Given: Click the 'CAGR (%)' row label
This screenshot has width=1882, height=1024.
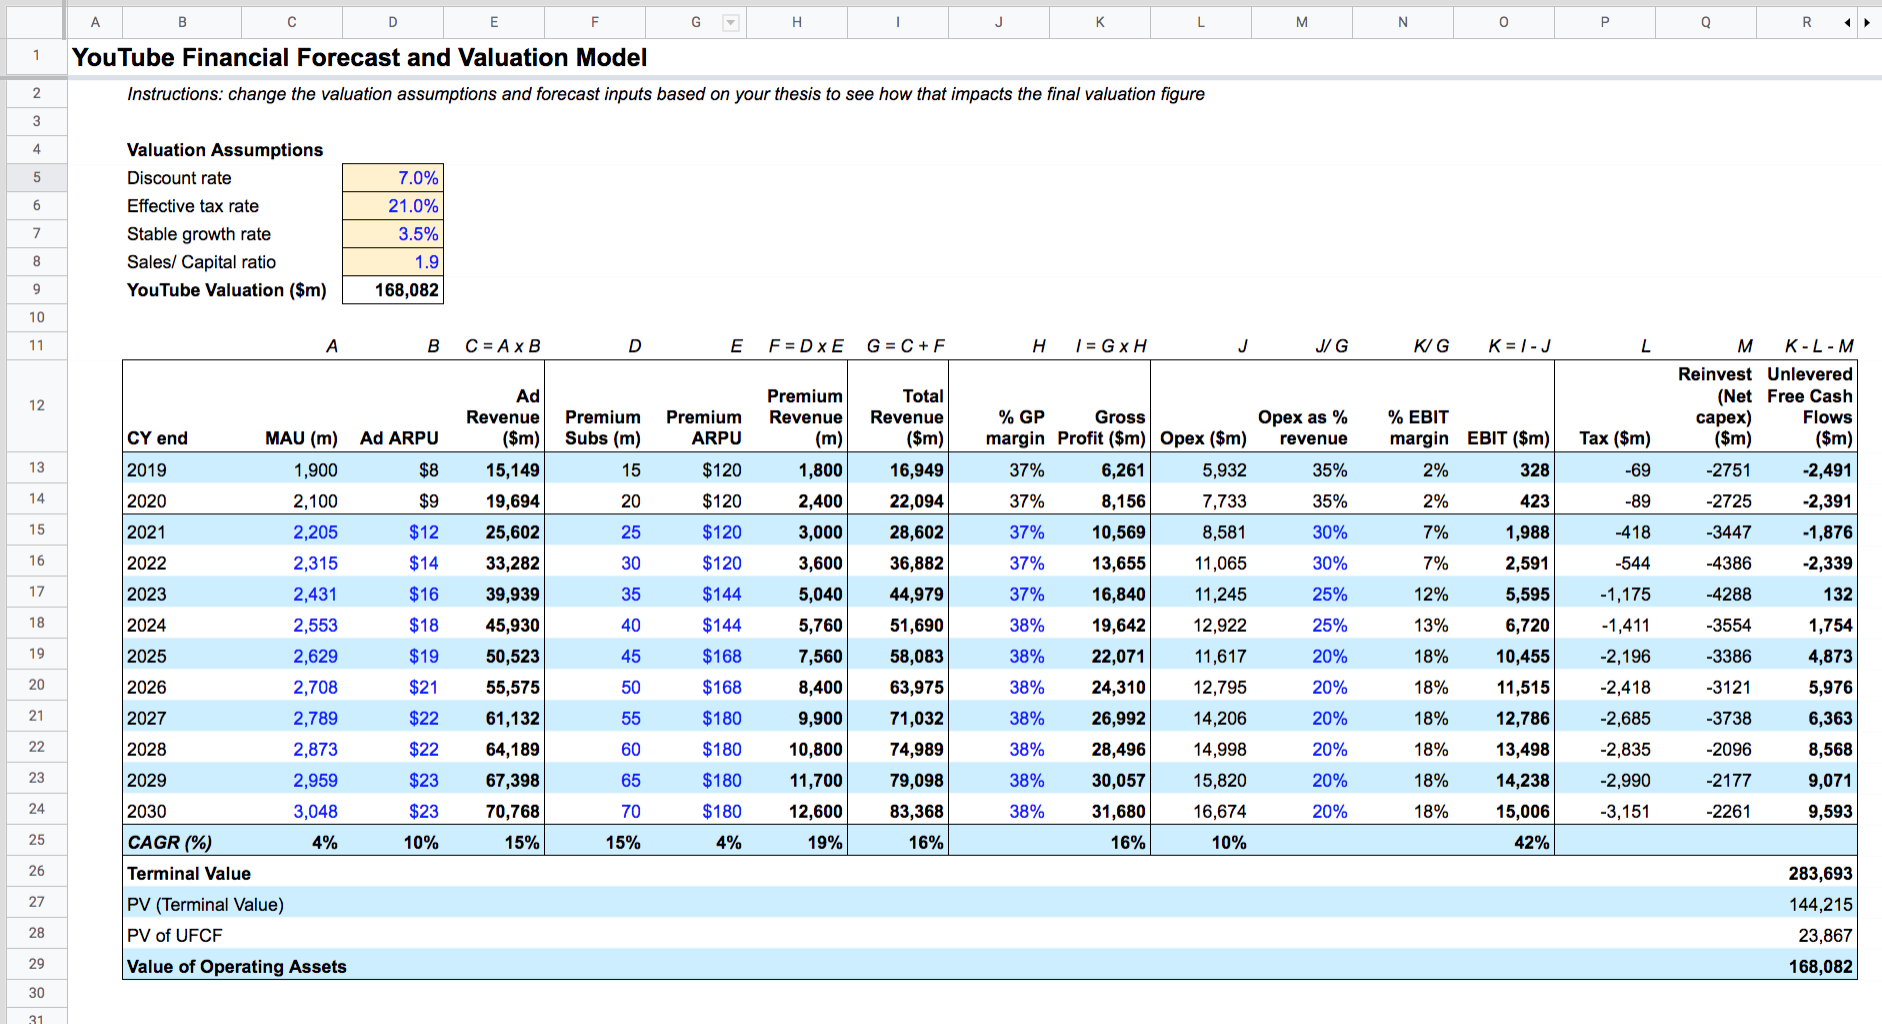Looking at the screenshot, I should [x=169, y=842].
